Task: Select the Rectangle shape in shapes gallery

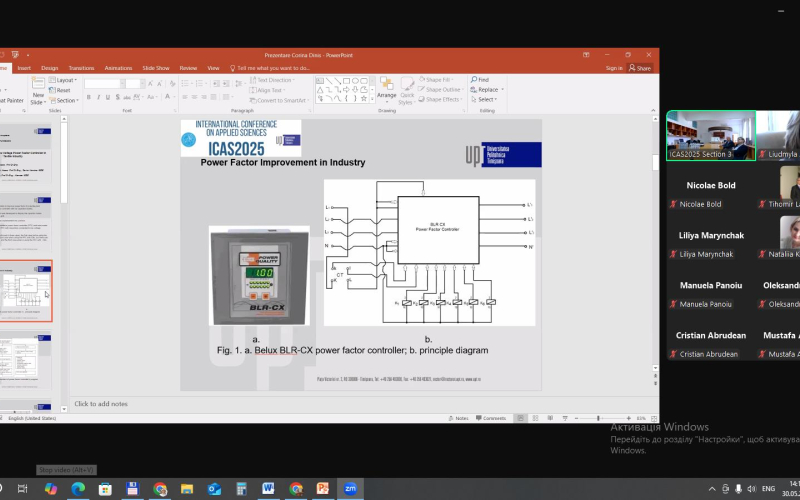Action: click(x=346, y=81)
